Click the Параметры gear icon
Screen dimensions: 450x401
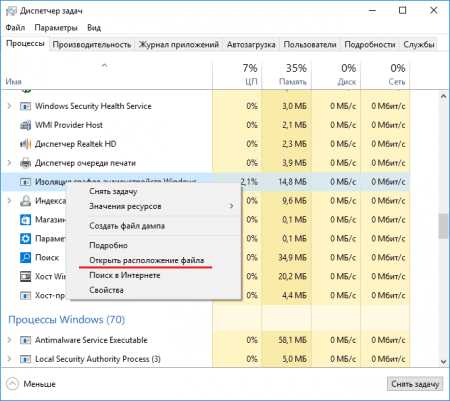click(25, 239)
